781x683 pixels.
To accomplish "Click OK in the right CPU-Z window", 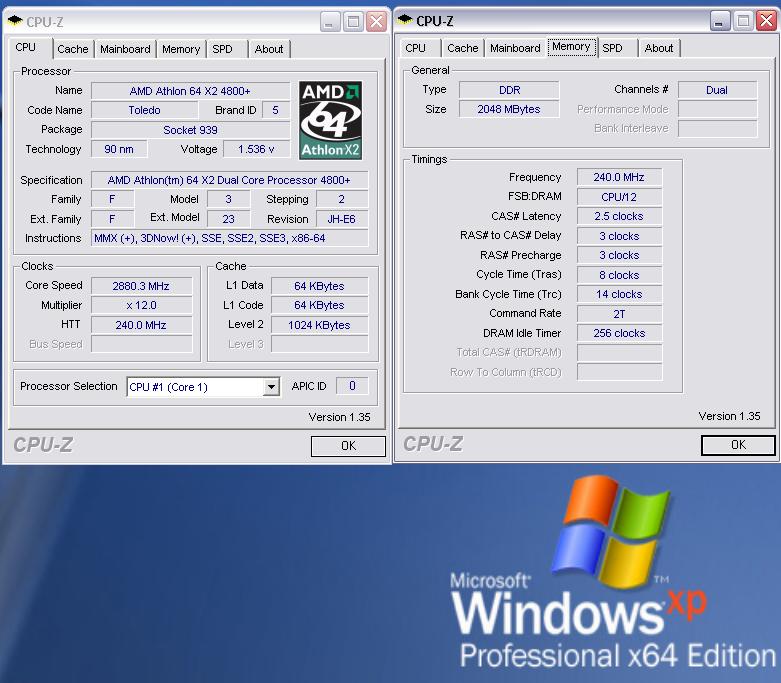I will 738,445.
